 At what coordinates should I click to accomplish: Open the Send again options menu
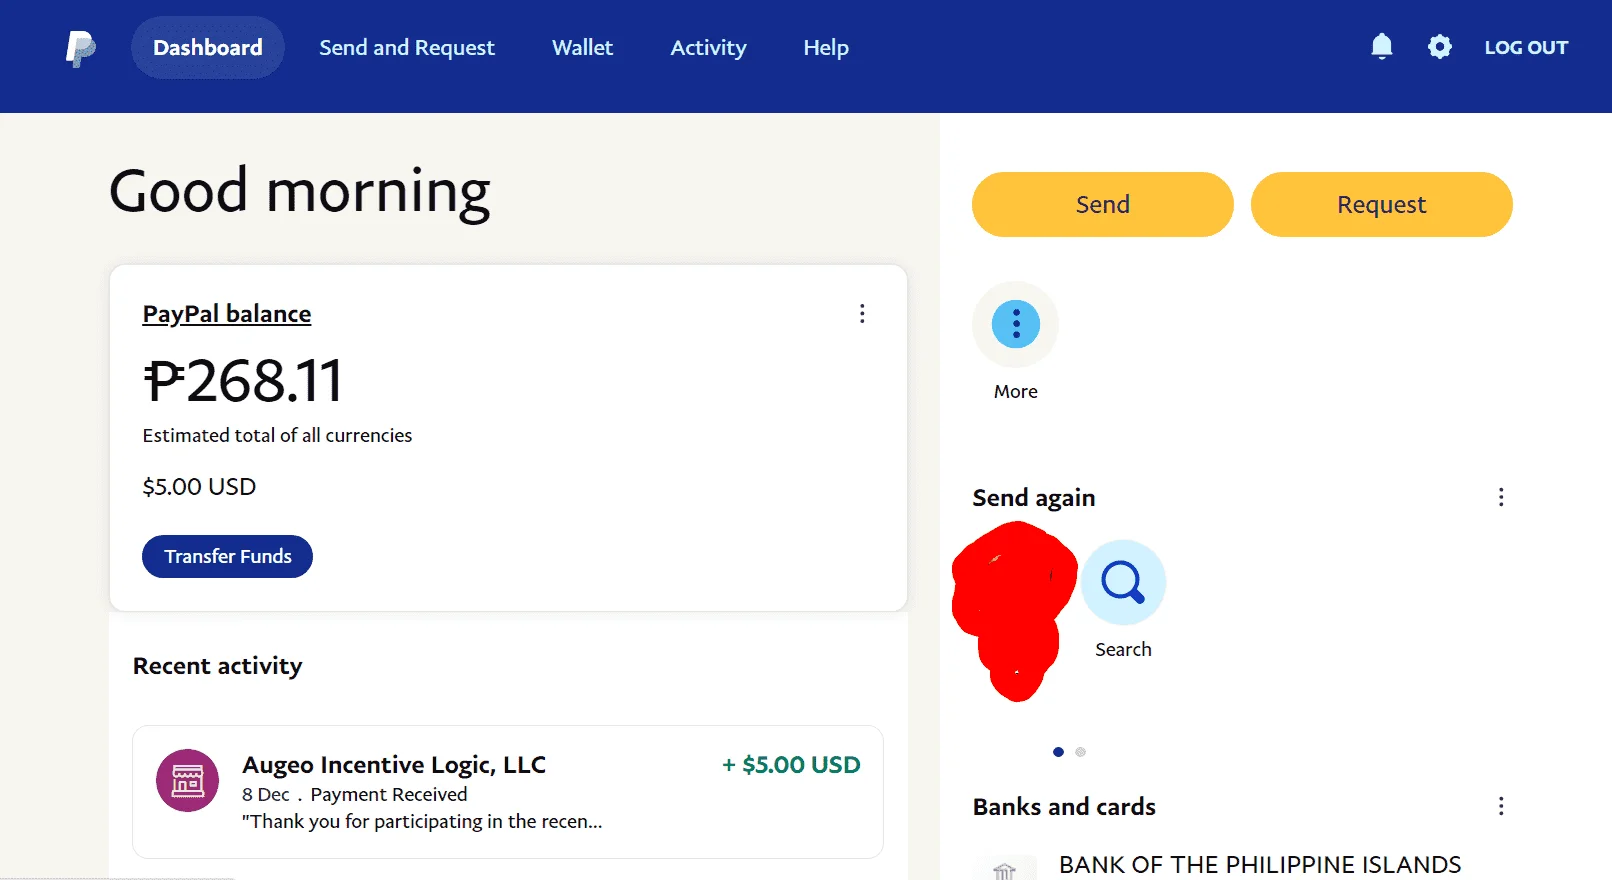tap(1501, 498)
